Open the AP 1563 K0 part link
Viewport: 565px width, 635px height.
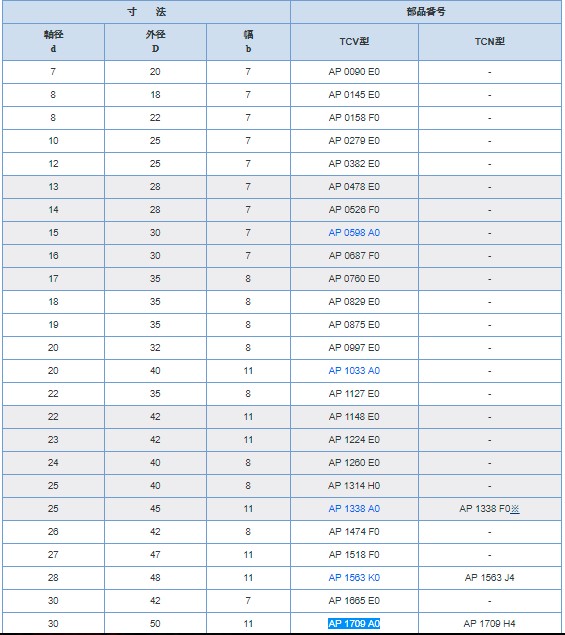coord(354,577)
